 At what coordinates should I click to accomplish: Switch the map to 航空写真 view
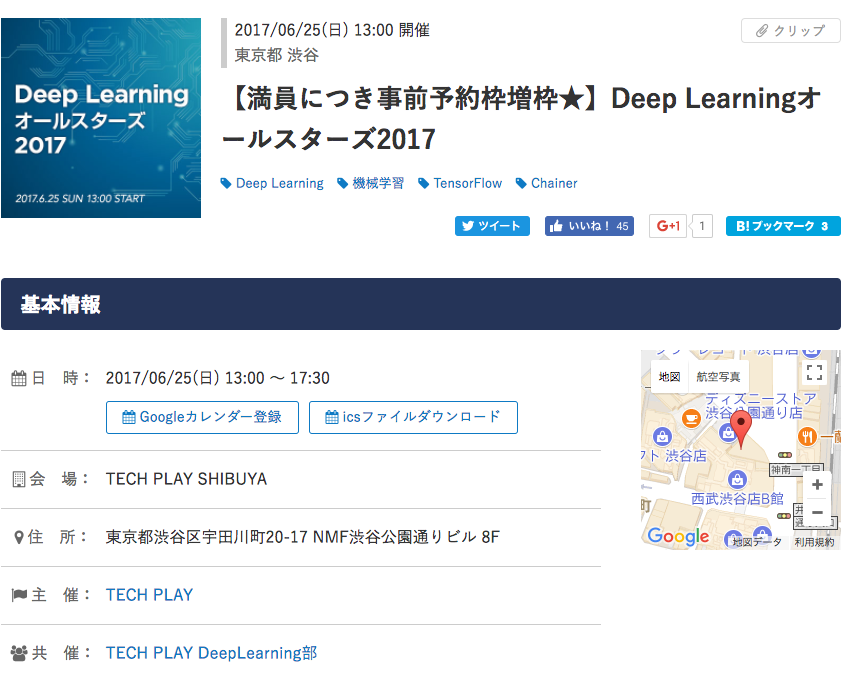click(718, 377)
